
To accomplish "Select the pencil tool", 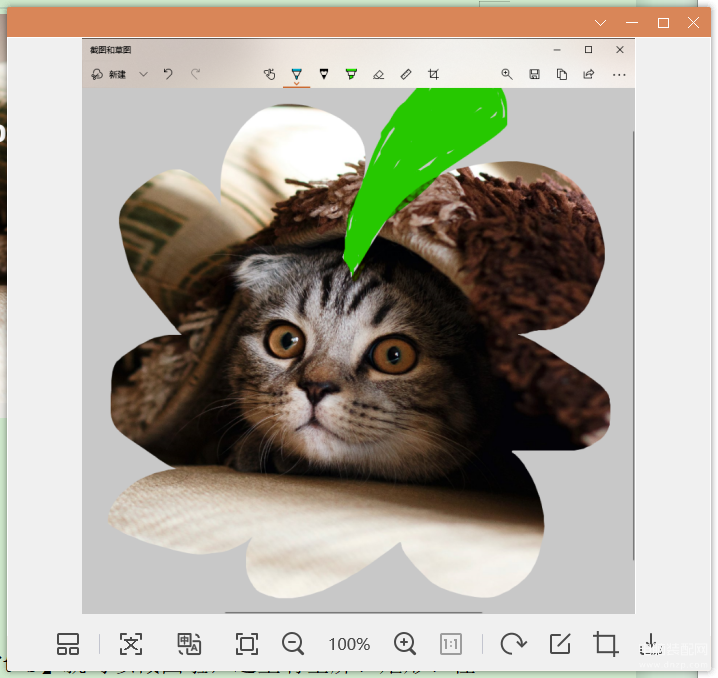I will pyautogui.click(x=324, y=74).
